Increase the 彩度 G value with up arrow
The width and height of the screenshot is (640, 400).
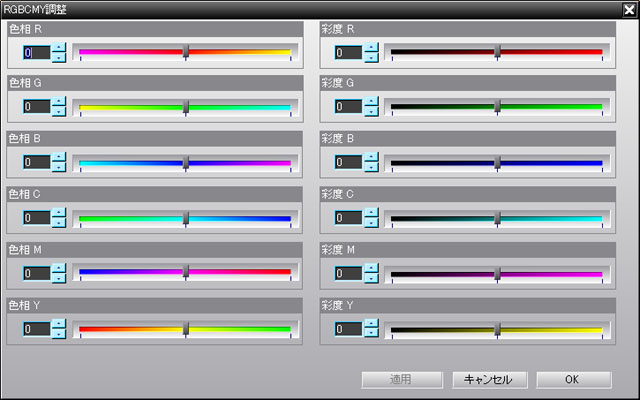371,101
